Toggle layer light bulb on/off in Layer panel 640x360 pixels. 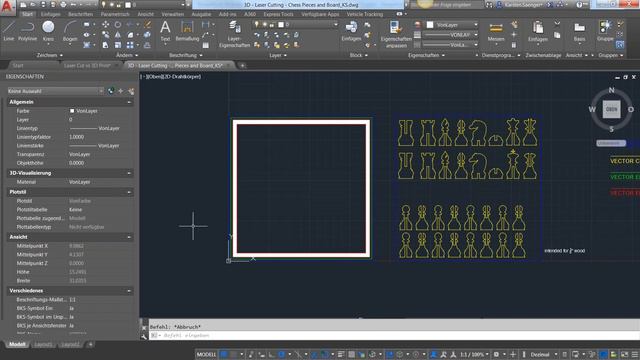coord(256,24)
